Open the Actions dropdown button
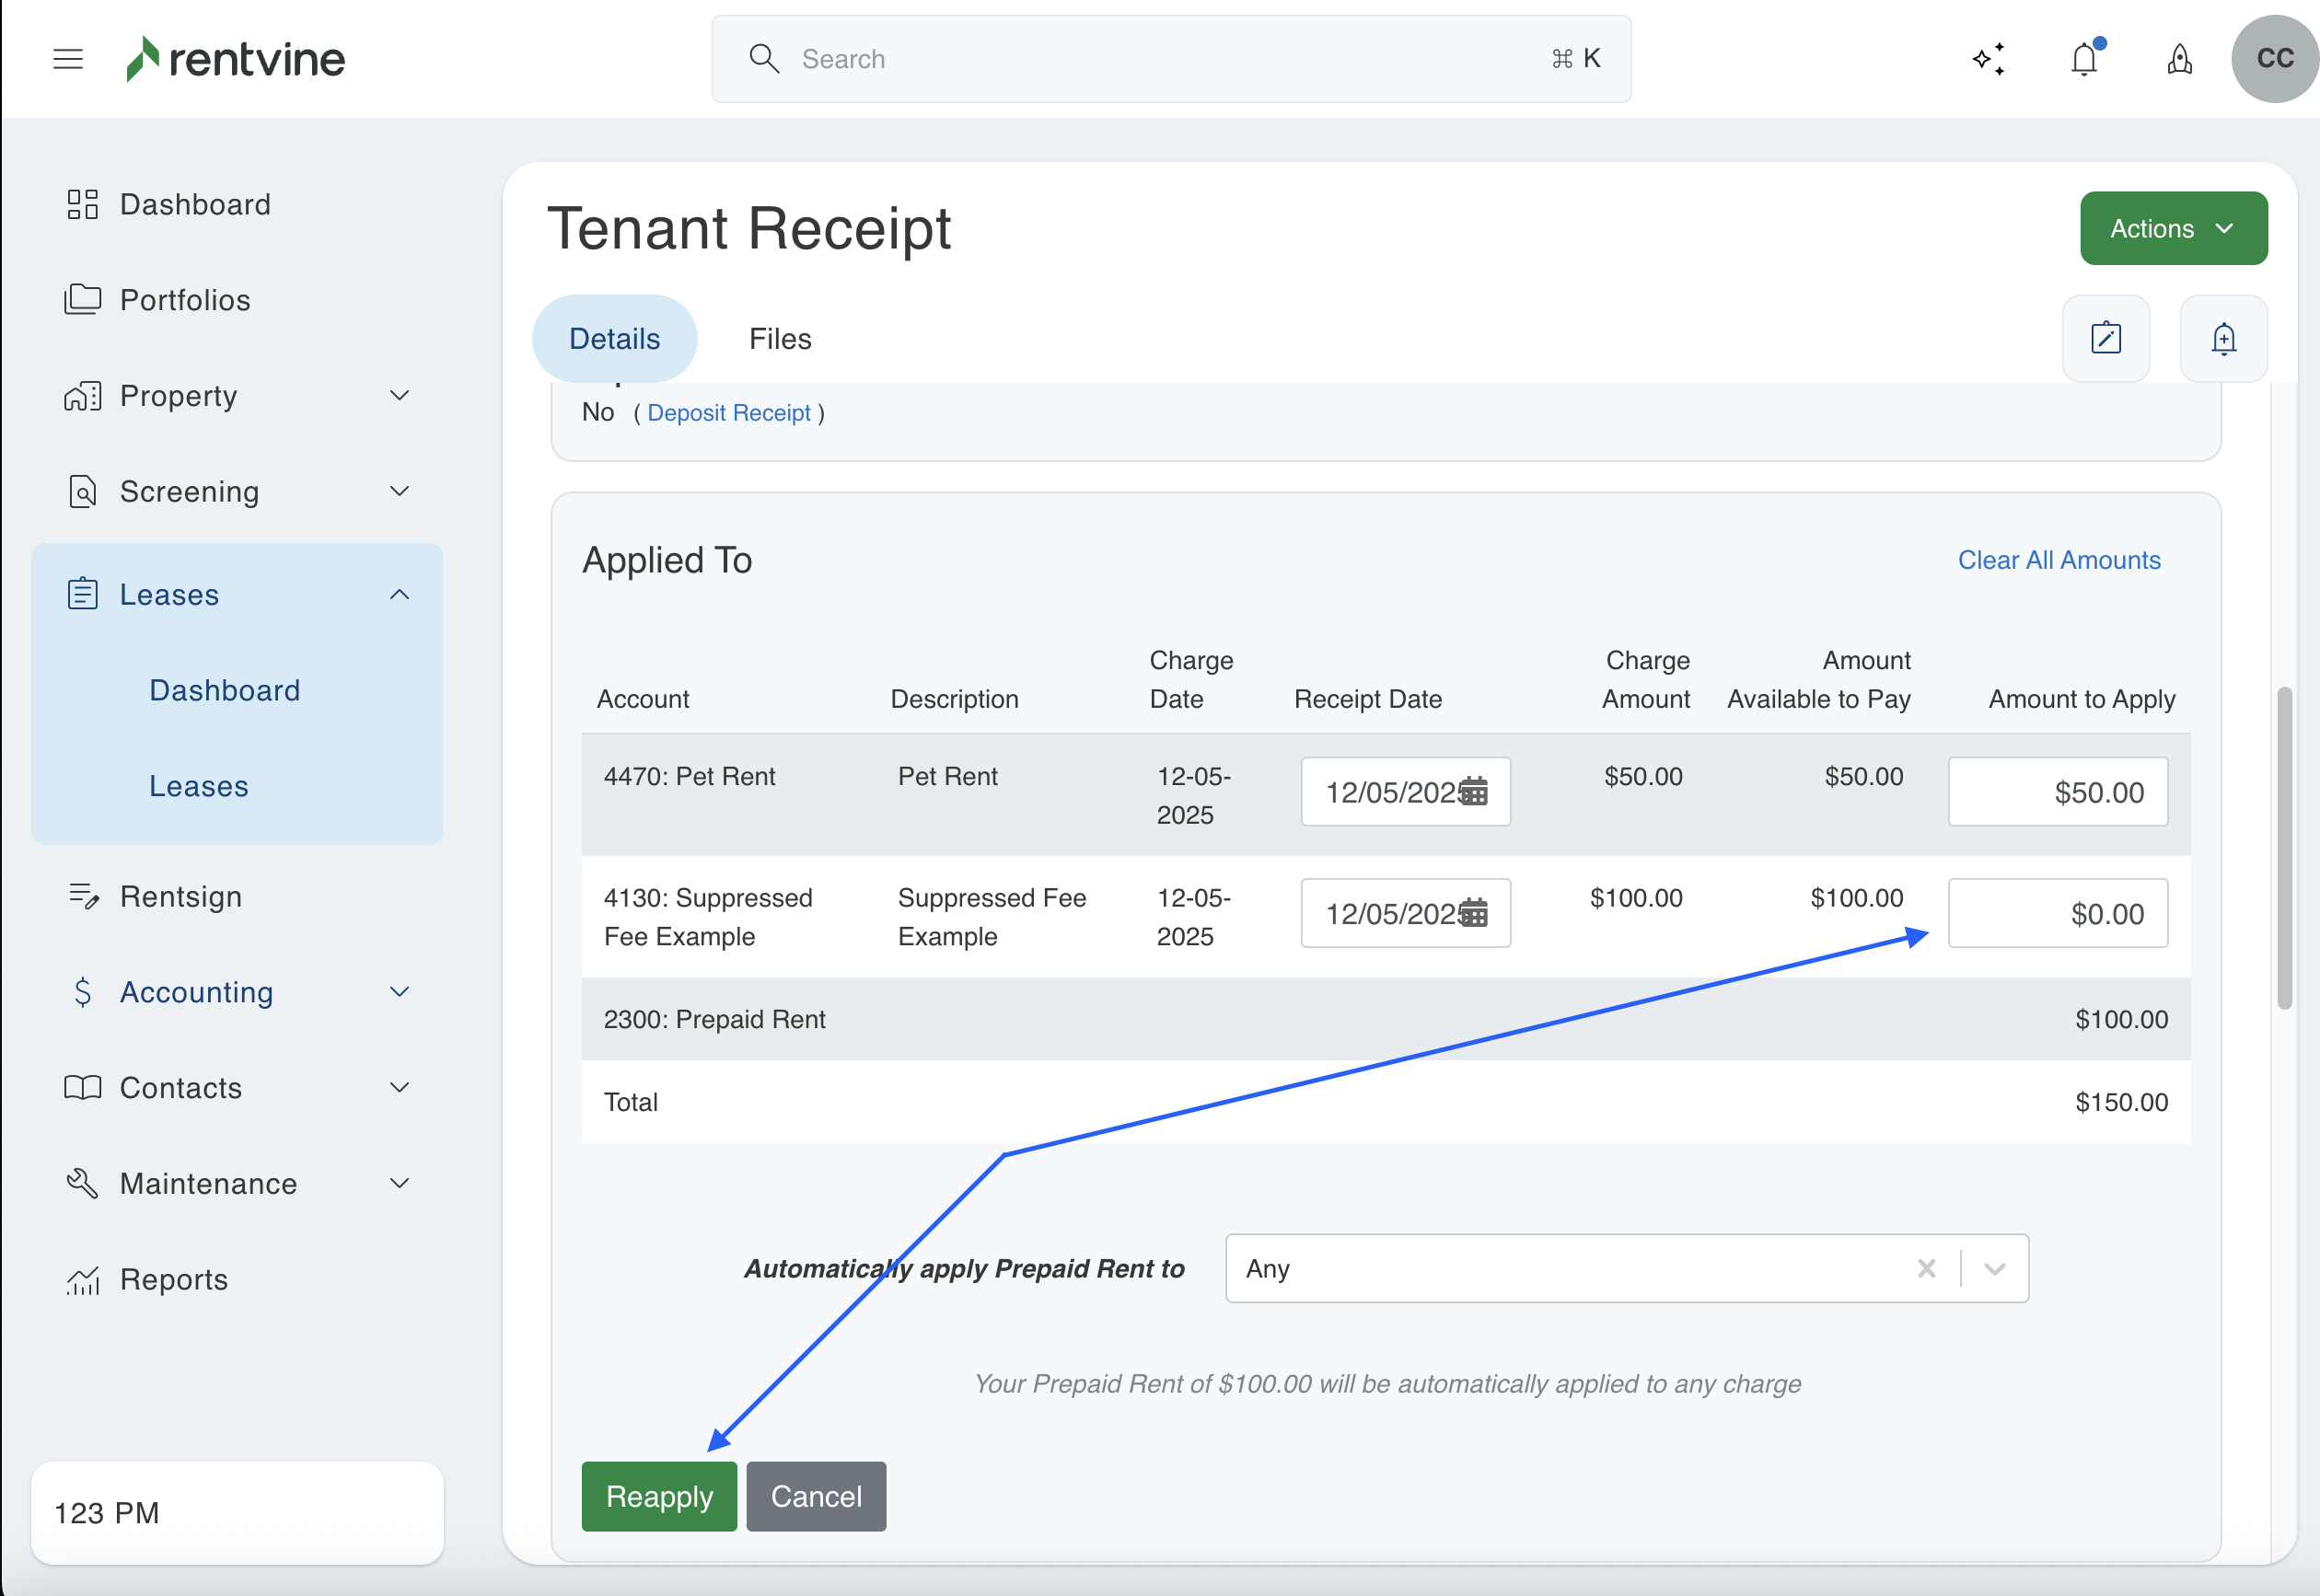Screen dimensions: 2320x1596 click(2173, 228)
